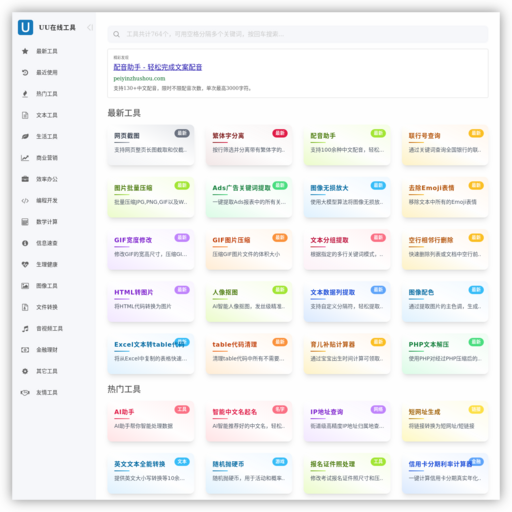Select the 育儿补贴计算器 card
512x512 pixels.
point(347,354)
